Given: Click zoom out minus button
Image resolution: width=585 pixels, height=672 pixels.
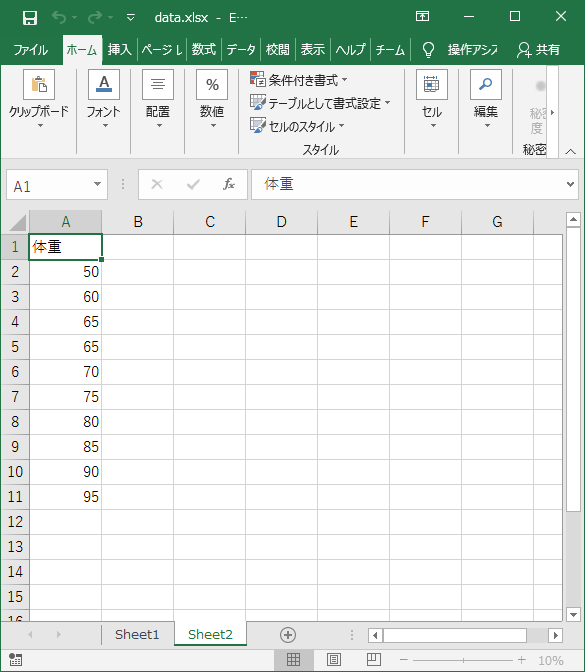Looking at the screenshot, I should pyautogui.click(x=404, y=660).
